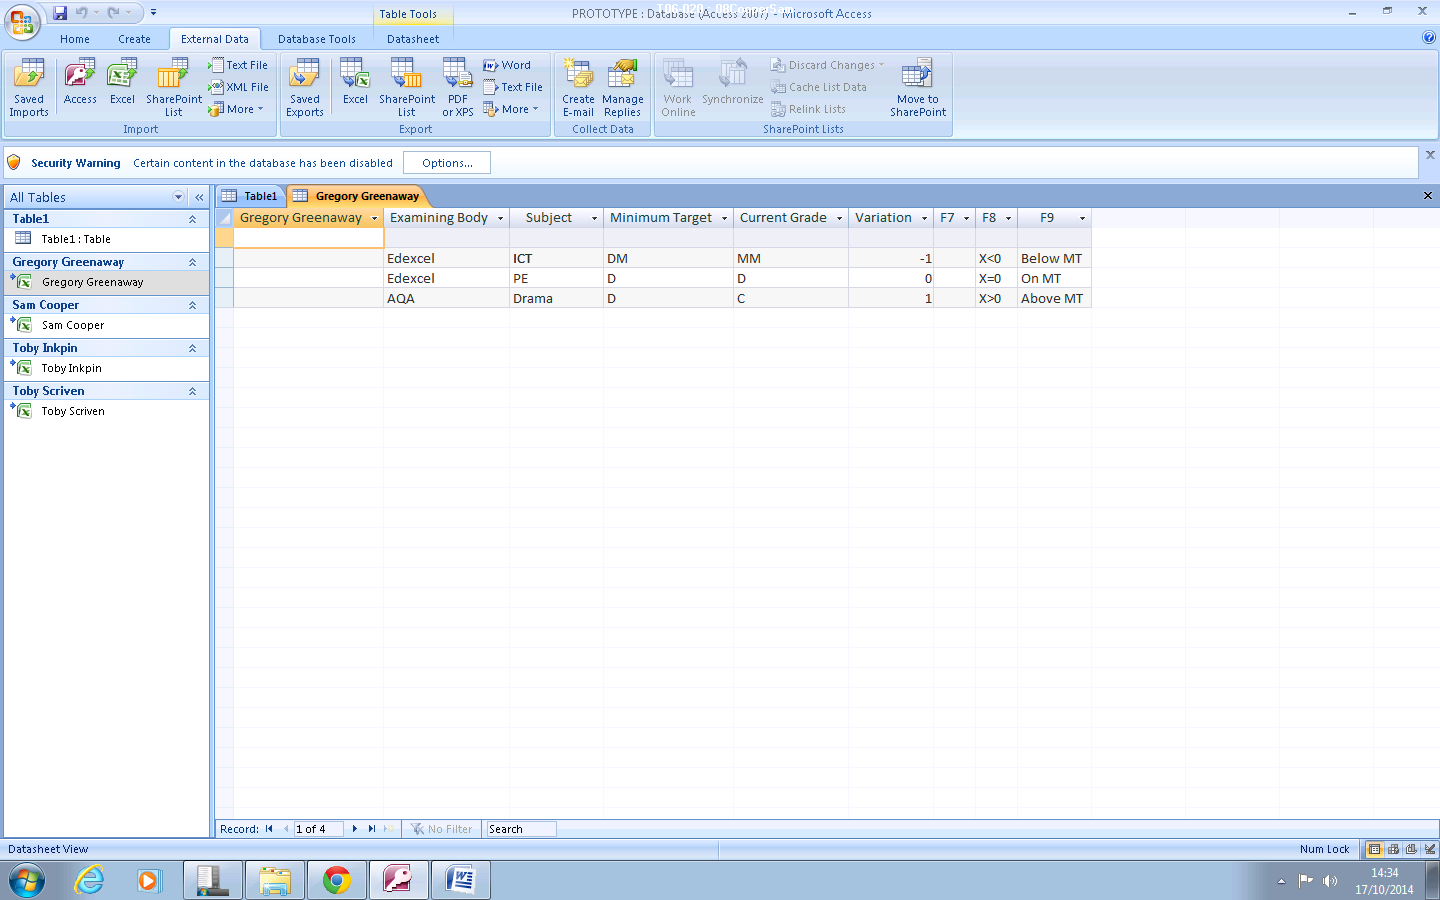Export to PDF or XPS

click(x=458, y=88)
